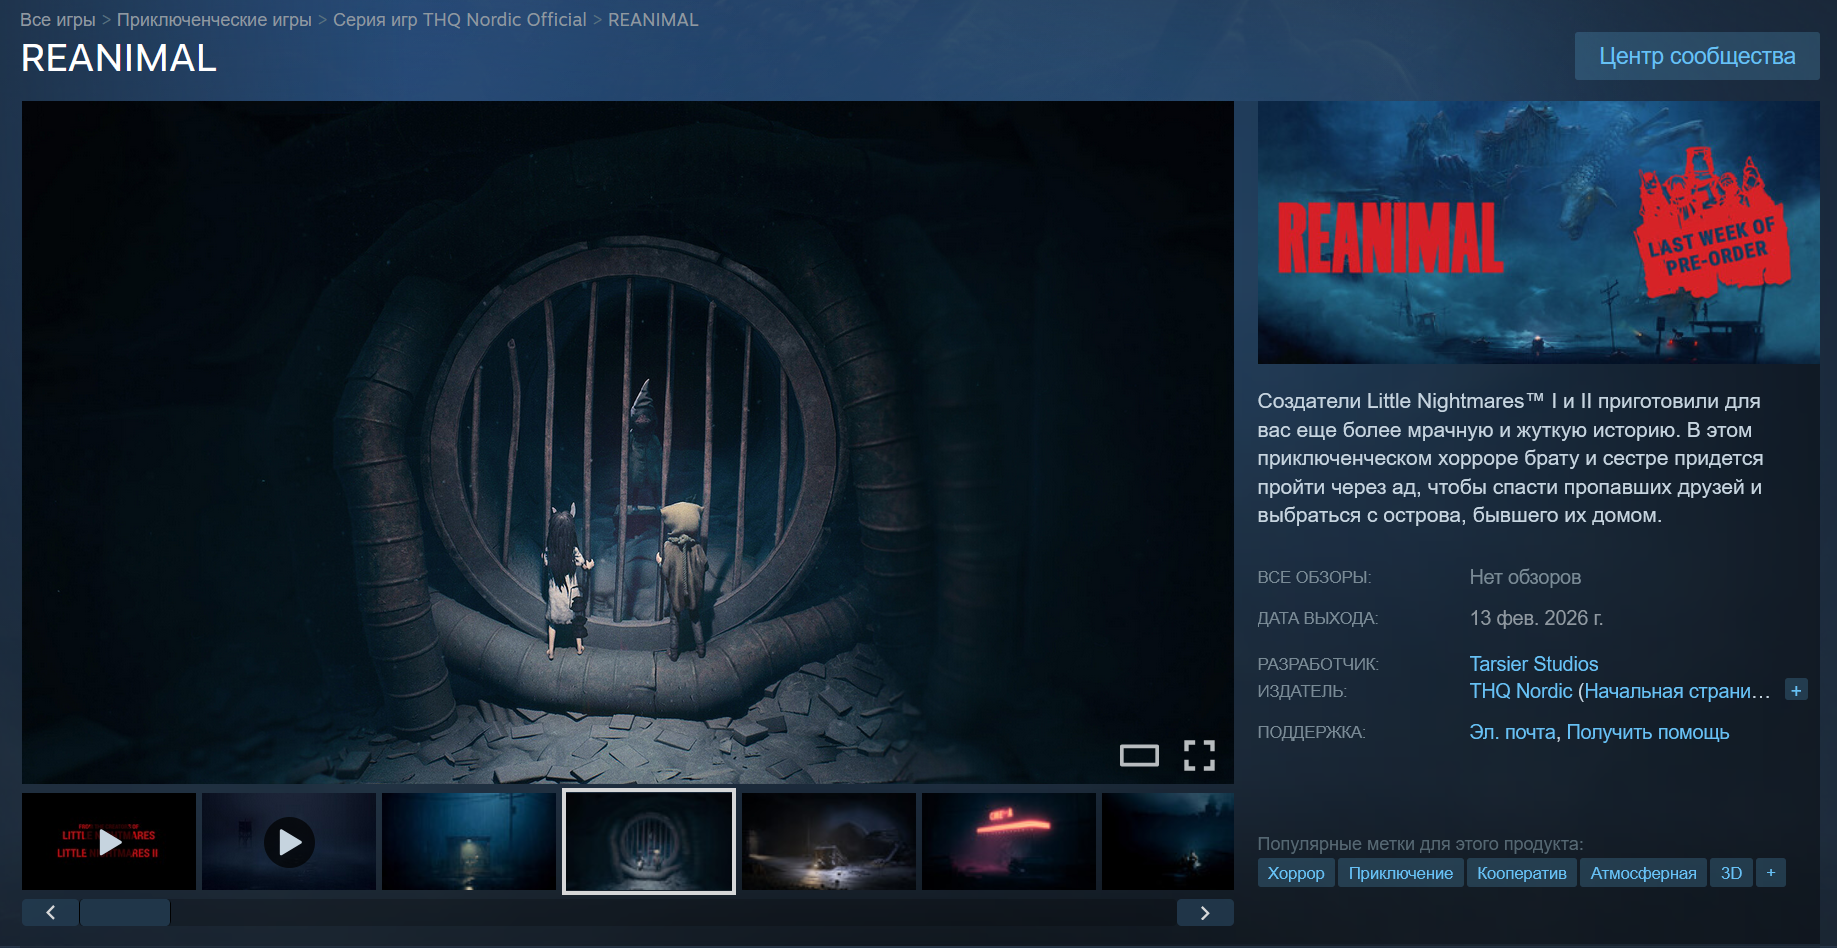Viewport: 1837px width, 948px height.
Task: Select the Хоррор tag
Action: point(1296,873)
